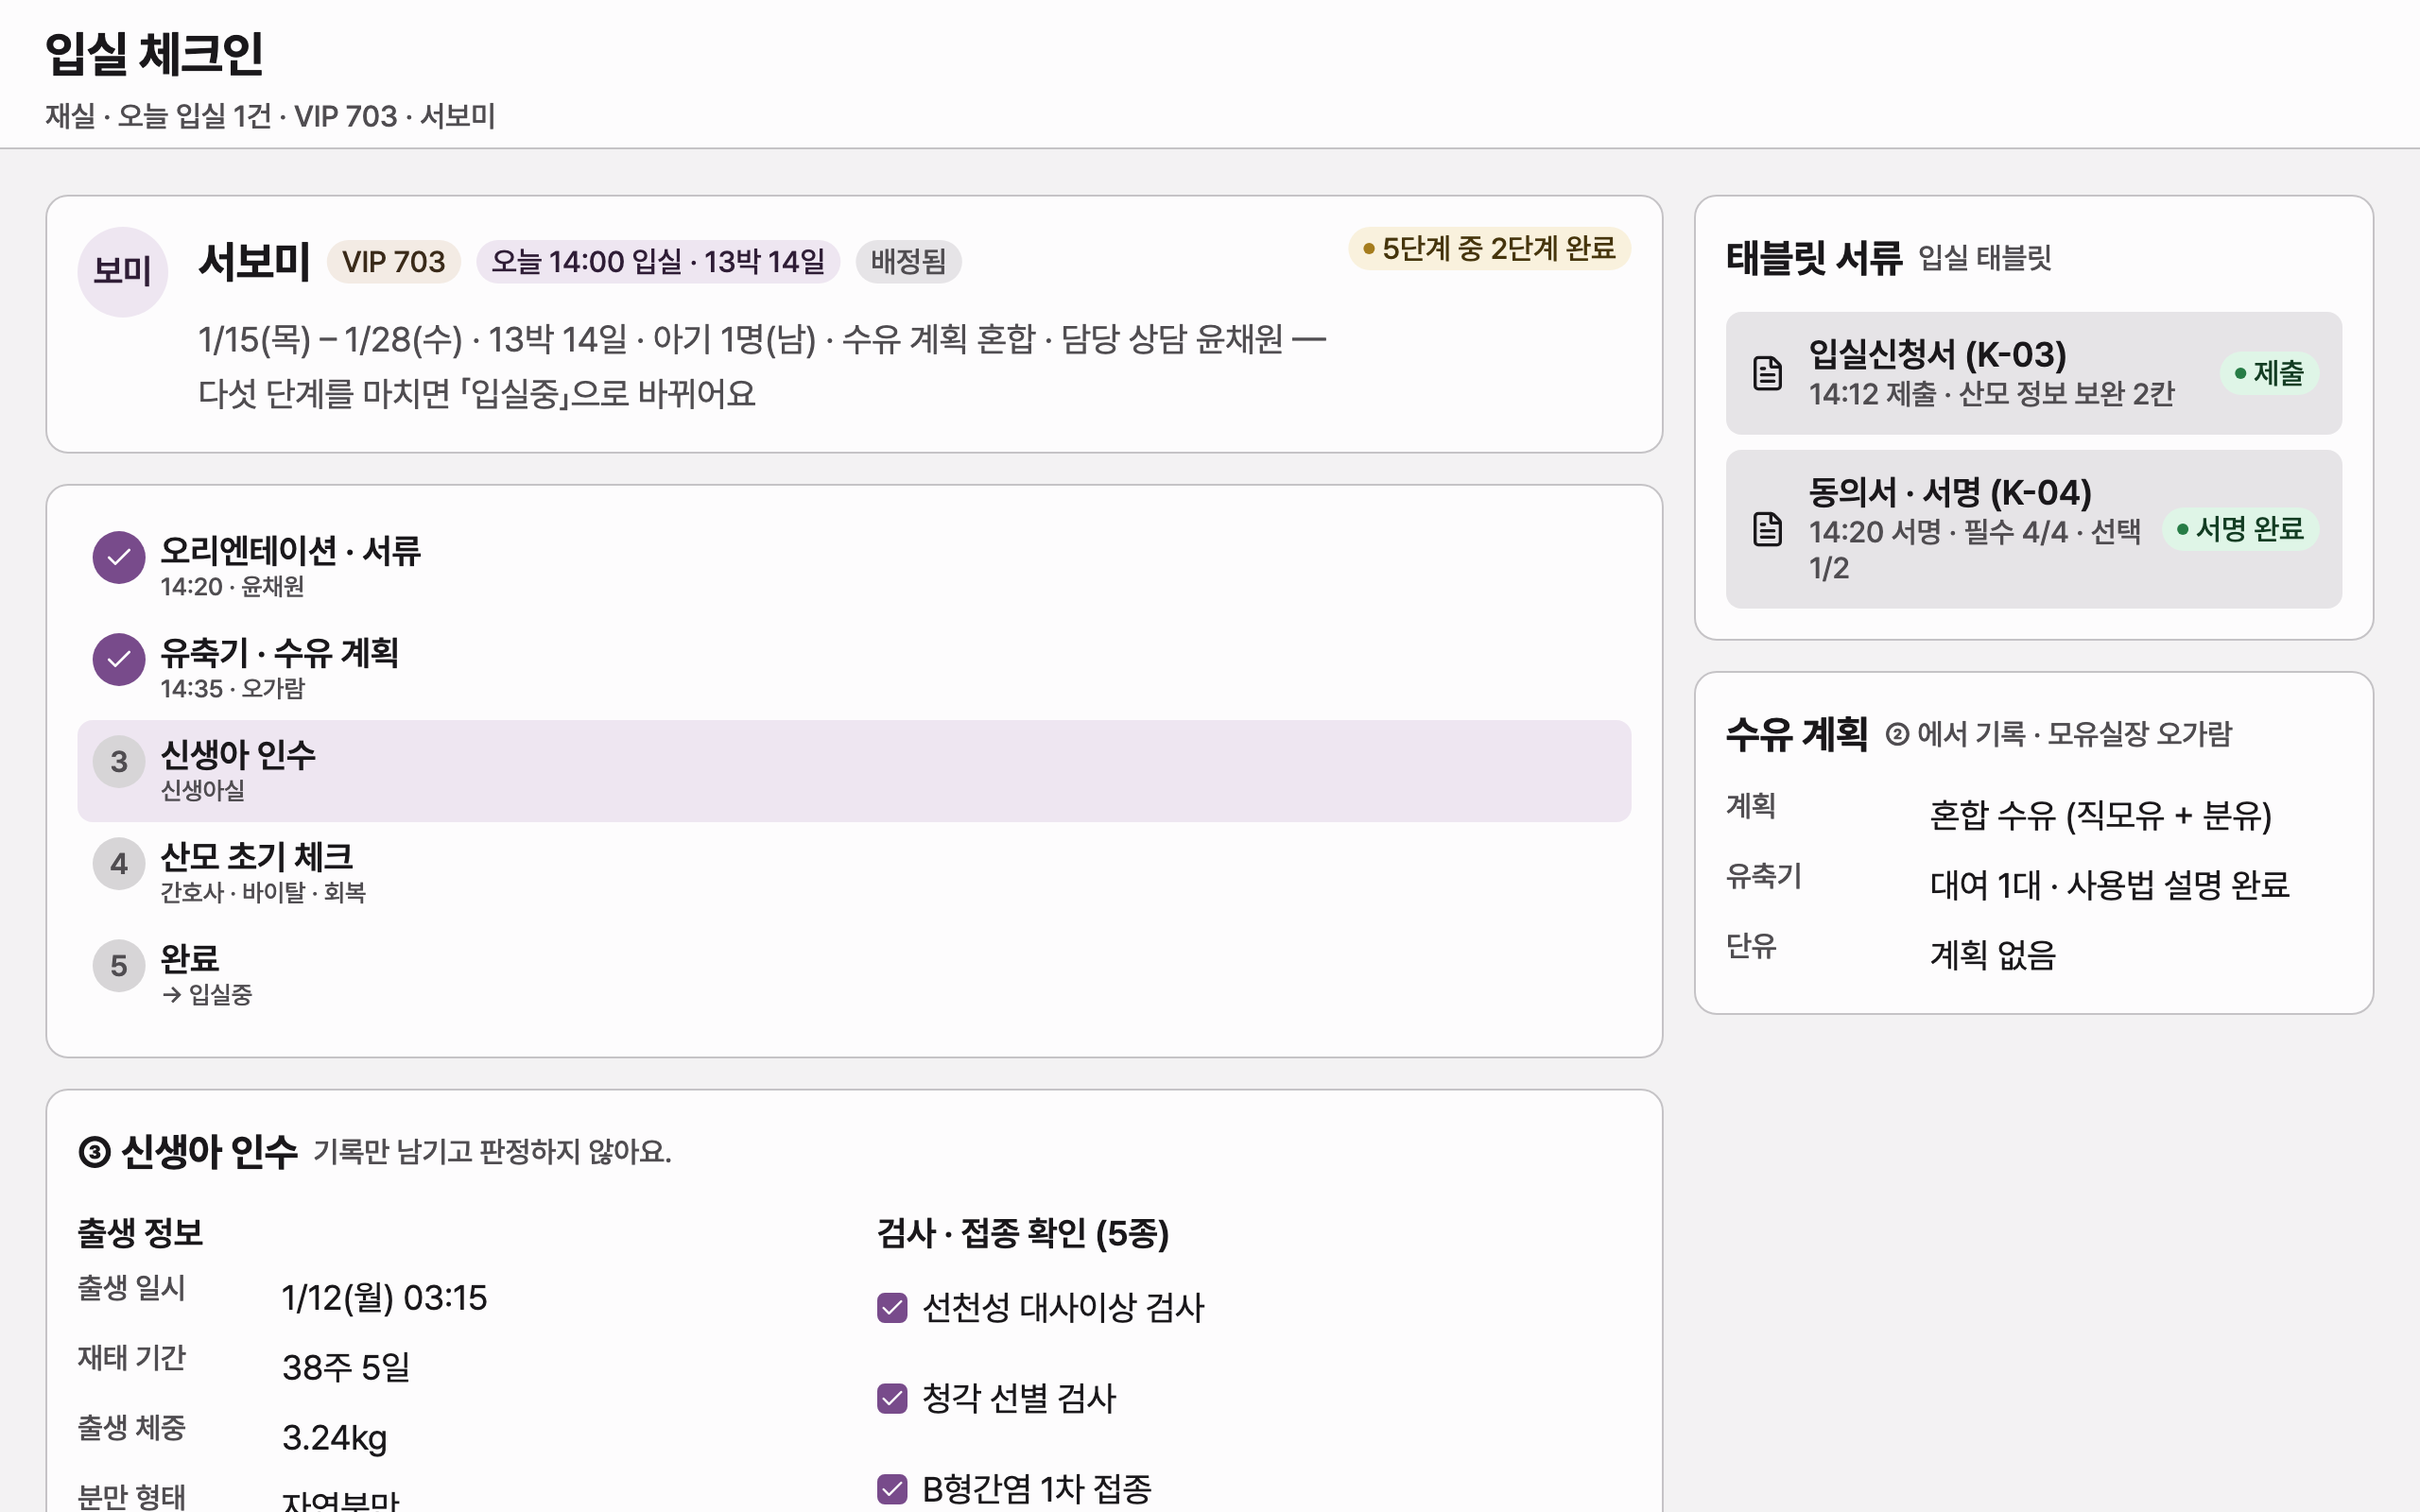Click the 38주 5일 gestation value

346,1368
